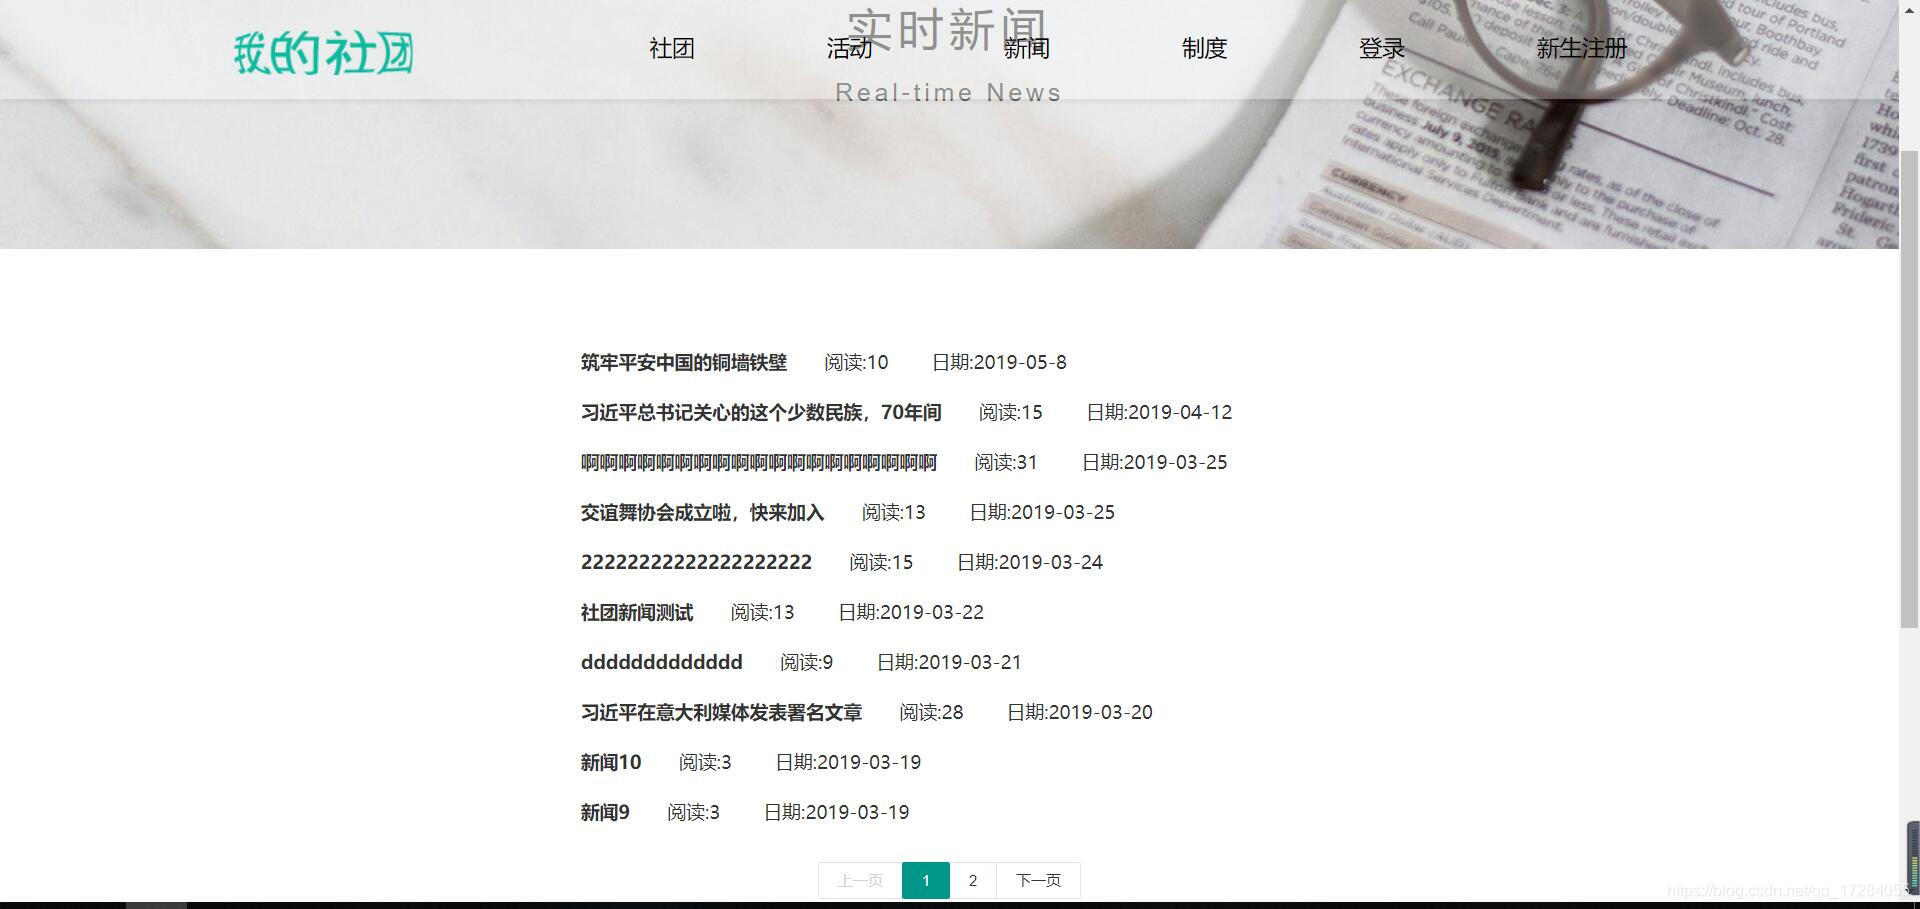Image resolution: width=1920 pixels, height=909 pixels.
Task: Click date text 日期:2019-05-8
Action: click(999, 362)
